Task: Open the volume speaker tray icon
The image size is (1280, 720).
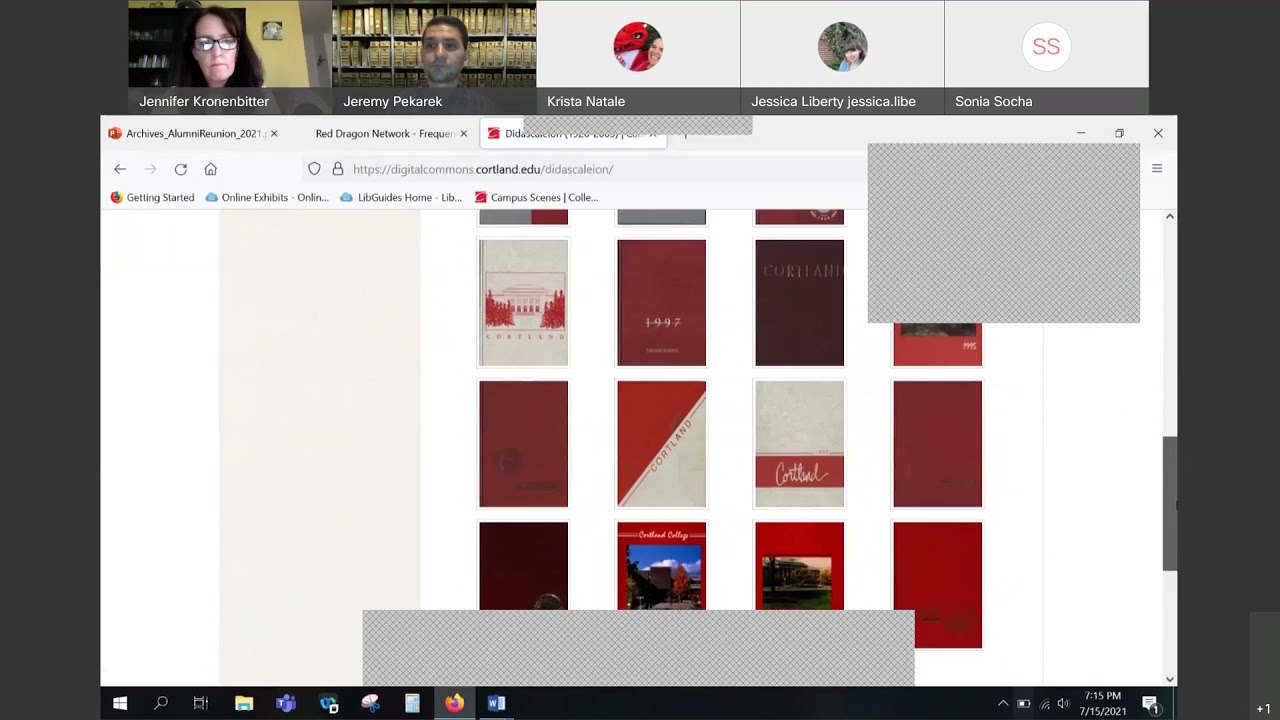Action: 1063,704
